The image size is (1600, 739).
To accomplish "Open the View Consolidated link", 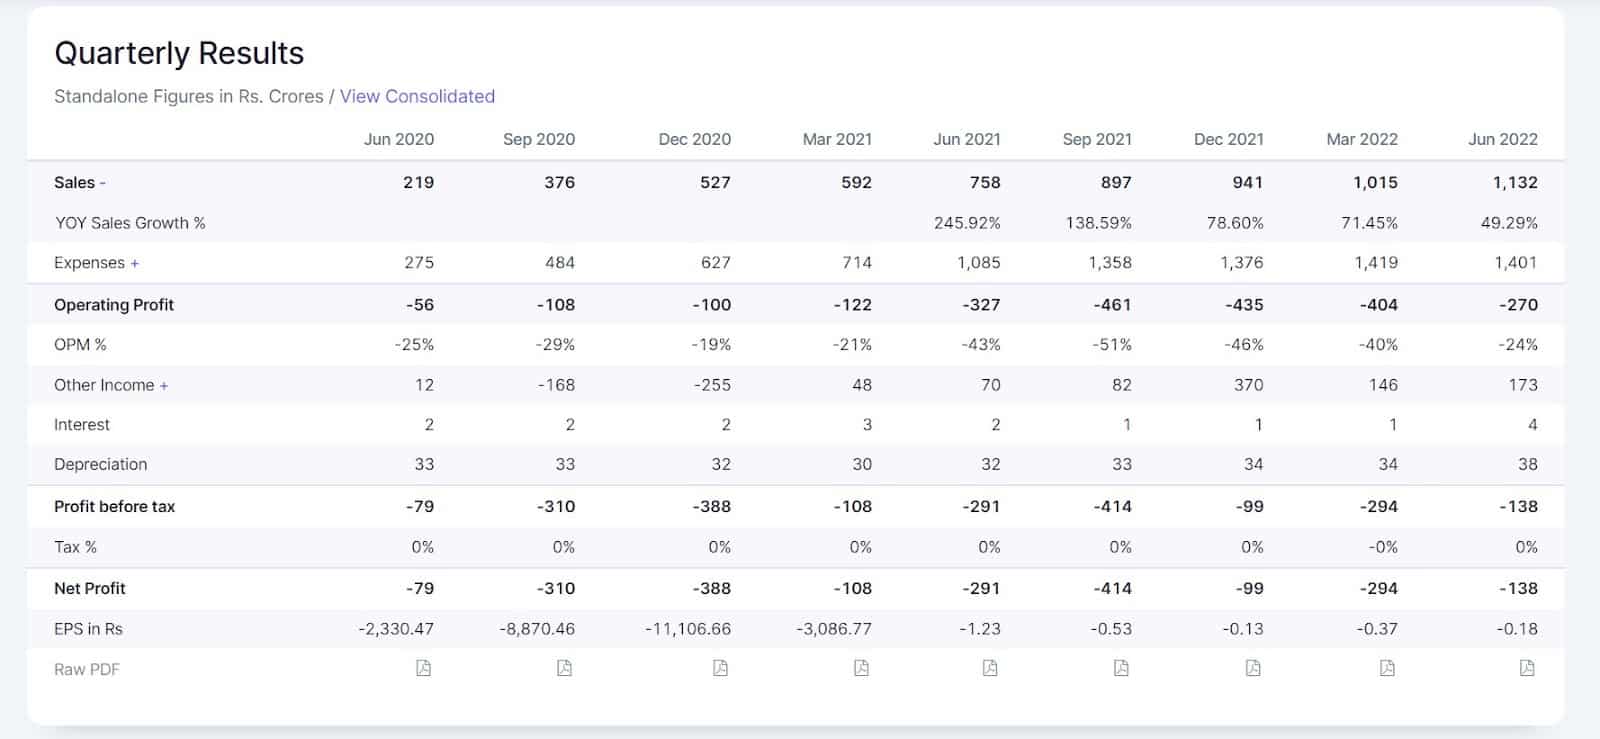I will [x=417, y=96].
